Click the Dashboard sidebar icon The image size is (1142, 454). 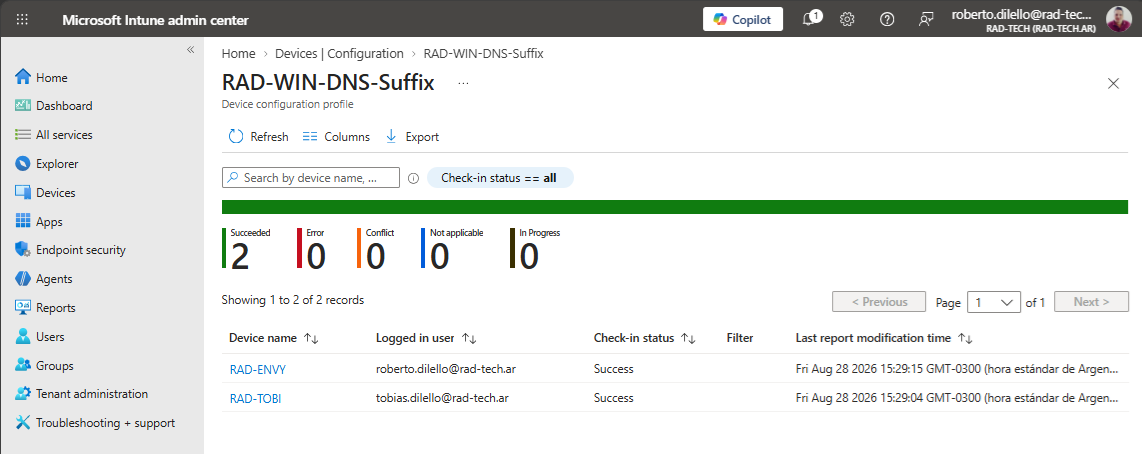[23, 106]
